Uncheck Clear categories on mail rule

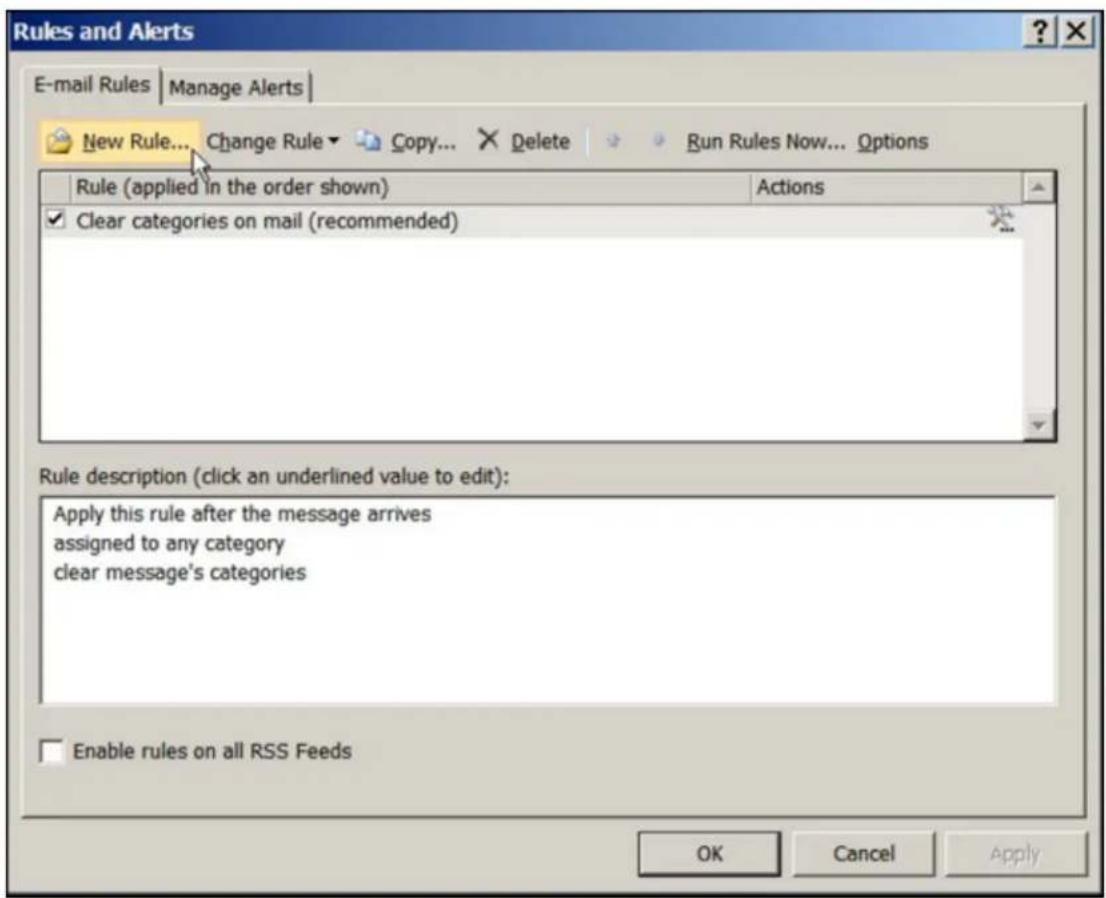tap(54, 219)
